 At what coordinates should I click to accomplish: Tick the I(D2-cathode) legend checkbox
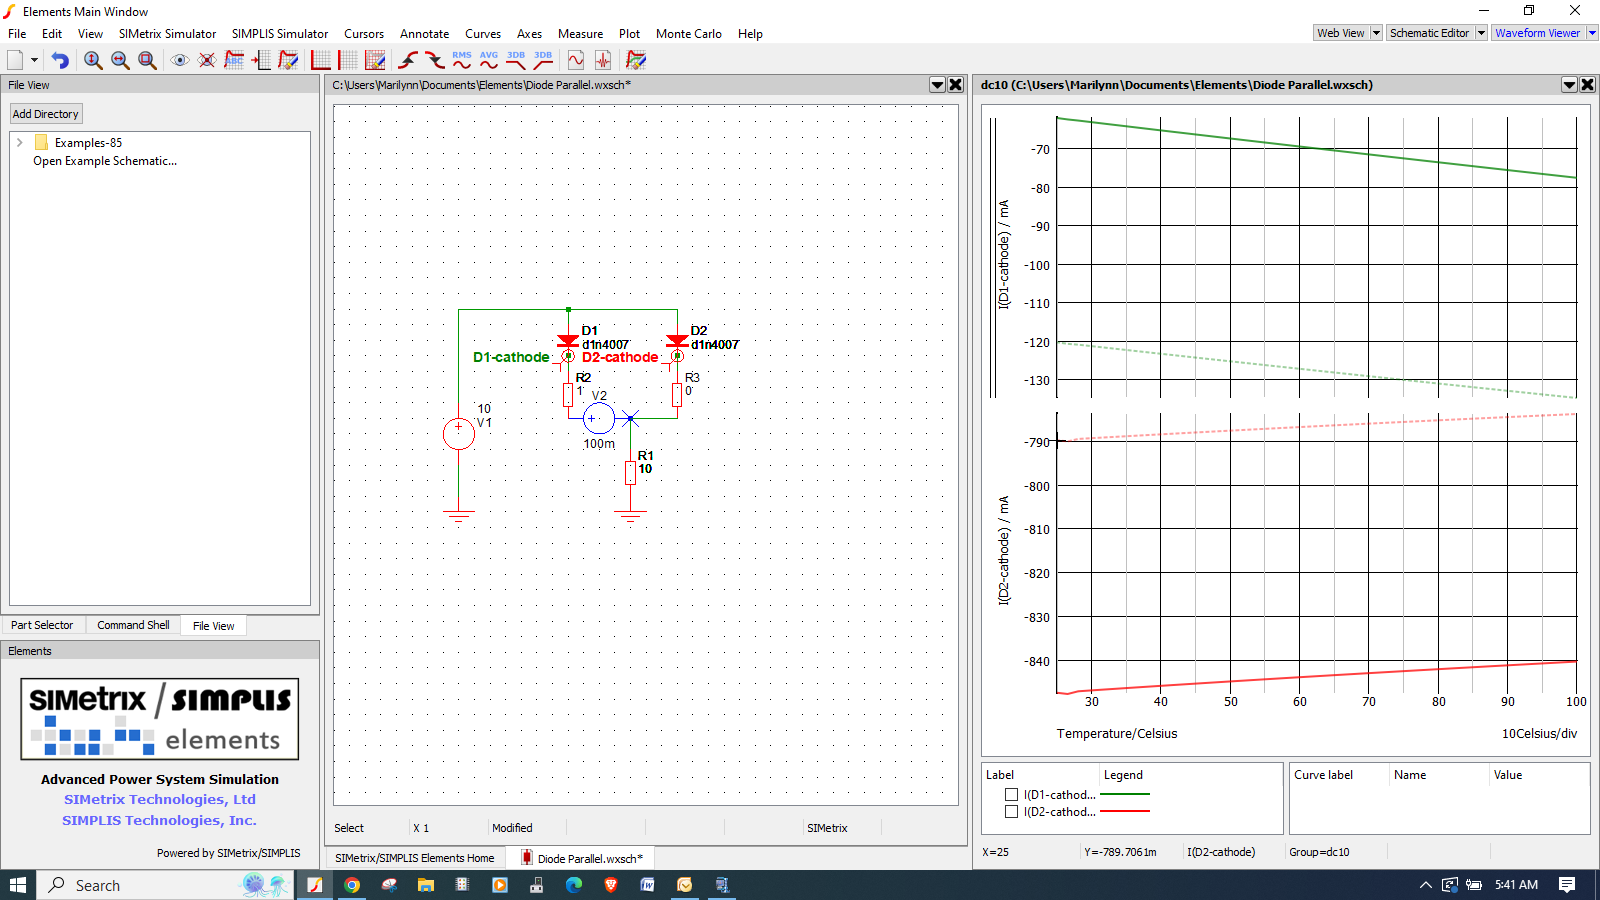pos(1011,812)
